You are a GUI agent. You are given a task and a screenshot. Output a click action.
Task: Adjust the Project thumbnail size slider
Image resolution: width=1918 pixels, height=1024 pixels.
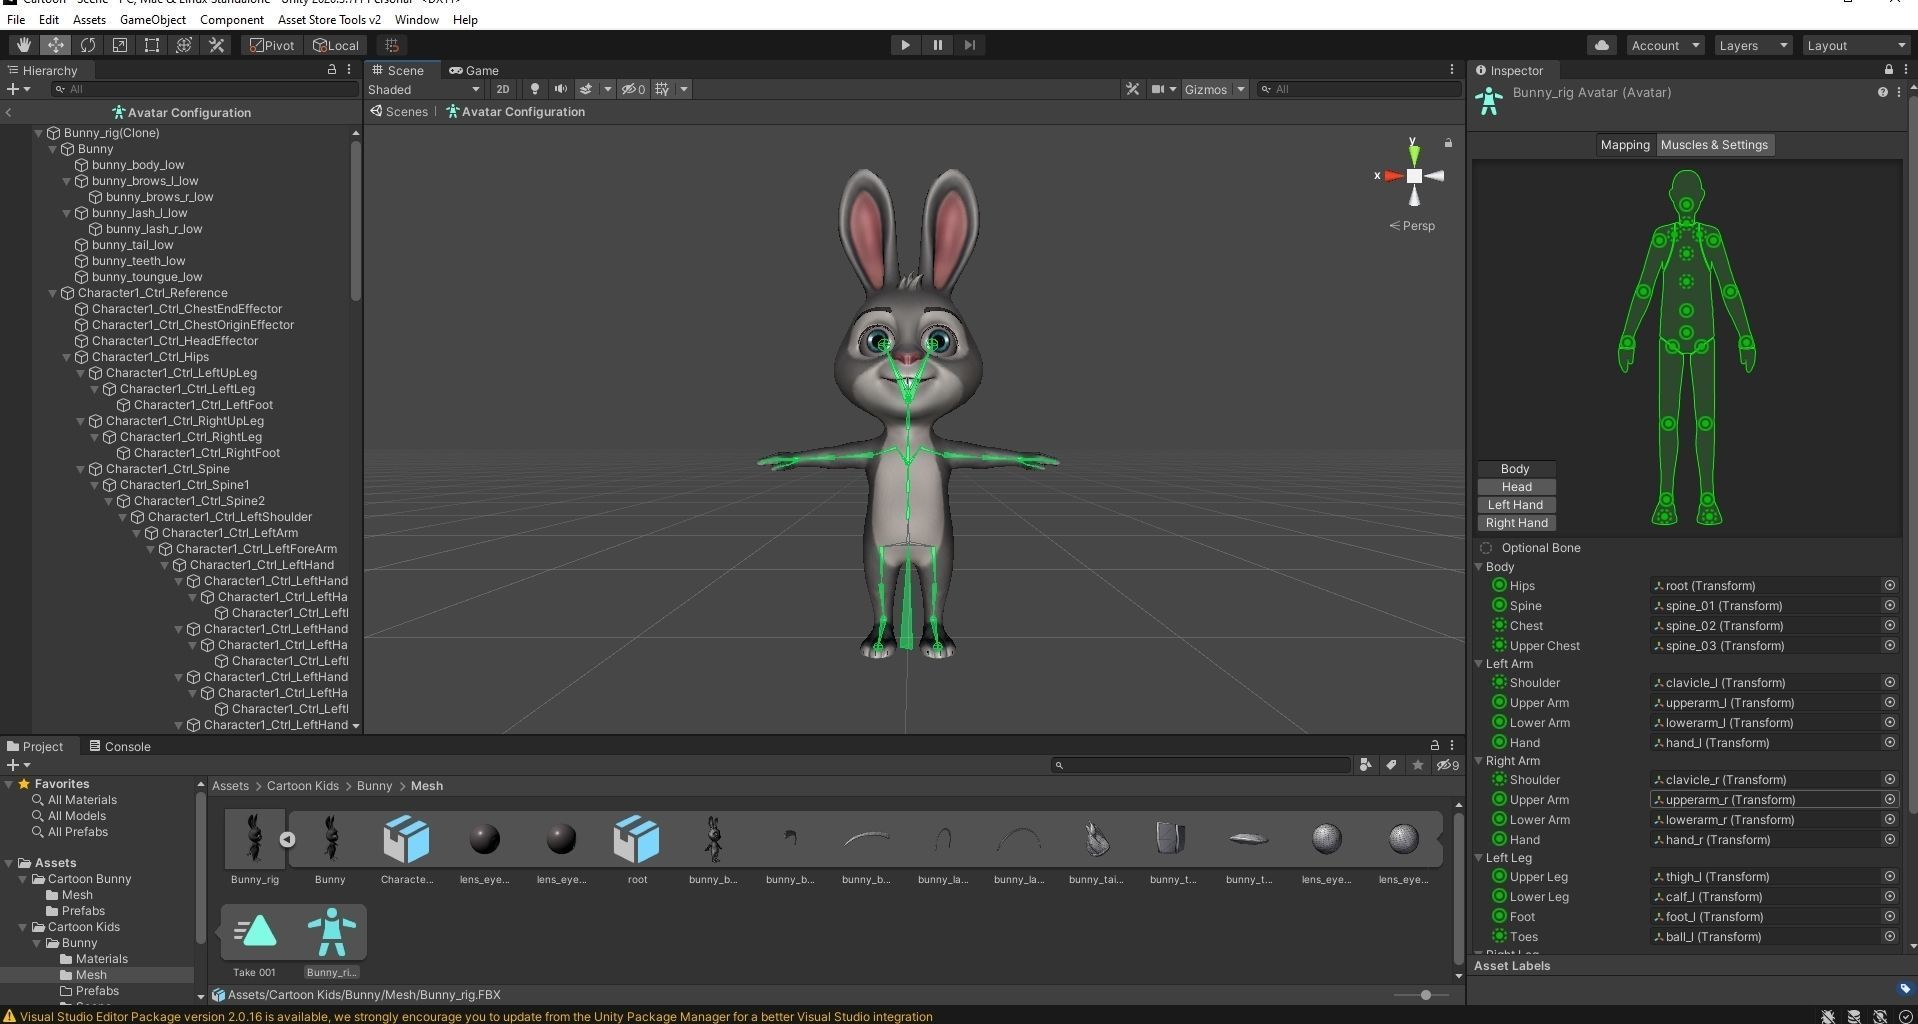pyautogui.click(x=1425, y=995)
